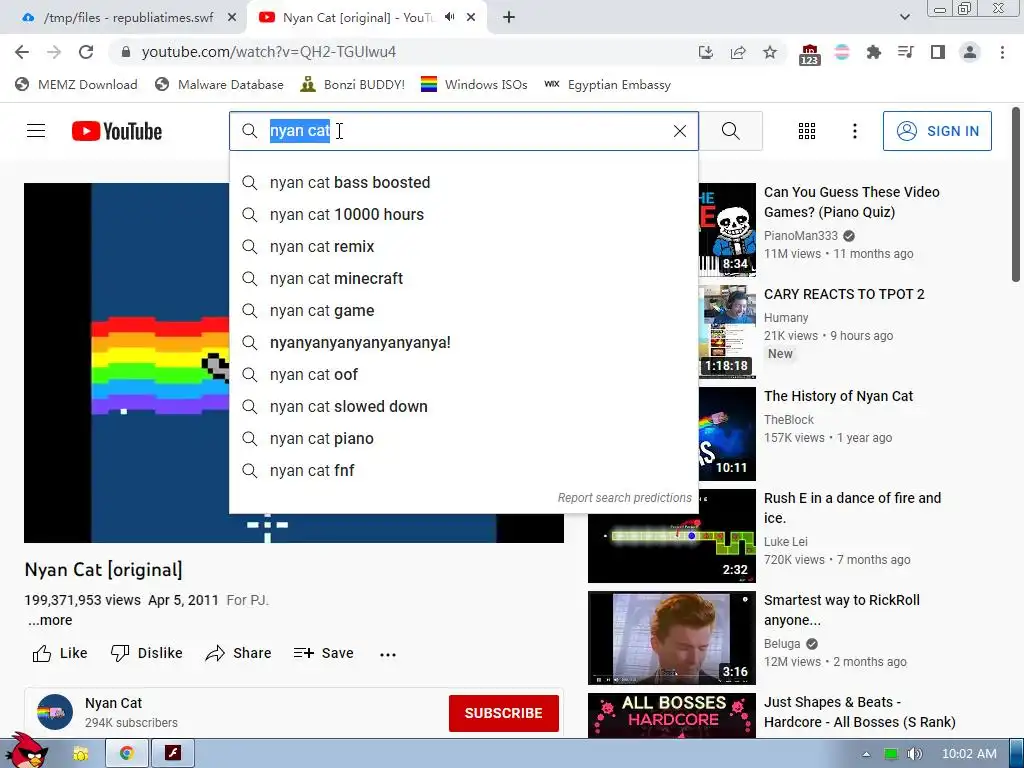1024x768 pixels.
Task: Go back with the browser back arrow
Action: pyautogui.click(x=22, y=52)
